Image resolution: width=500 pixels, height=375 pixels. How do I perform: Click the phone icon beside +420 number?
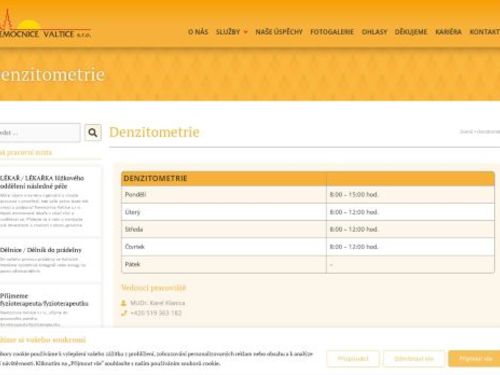coord(124,313)
